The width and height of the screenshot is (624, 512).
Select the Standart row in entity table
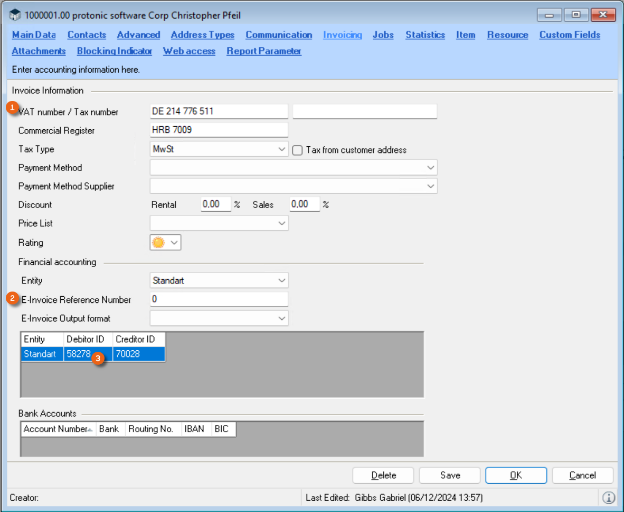(x=41, y=354)
